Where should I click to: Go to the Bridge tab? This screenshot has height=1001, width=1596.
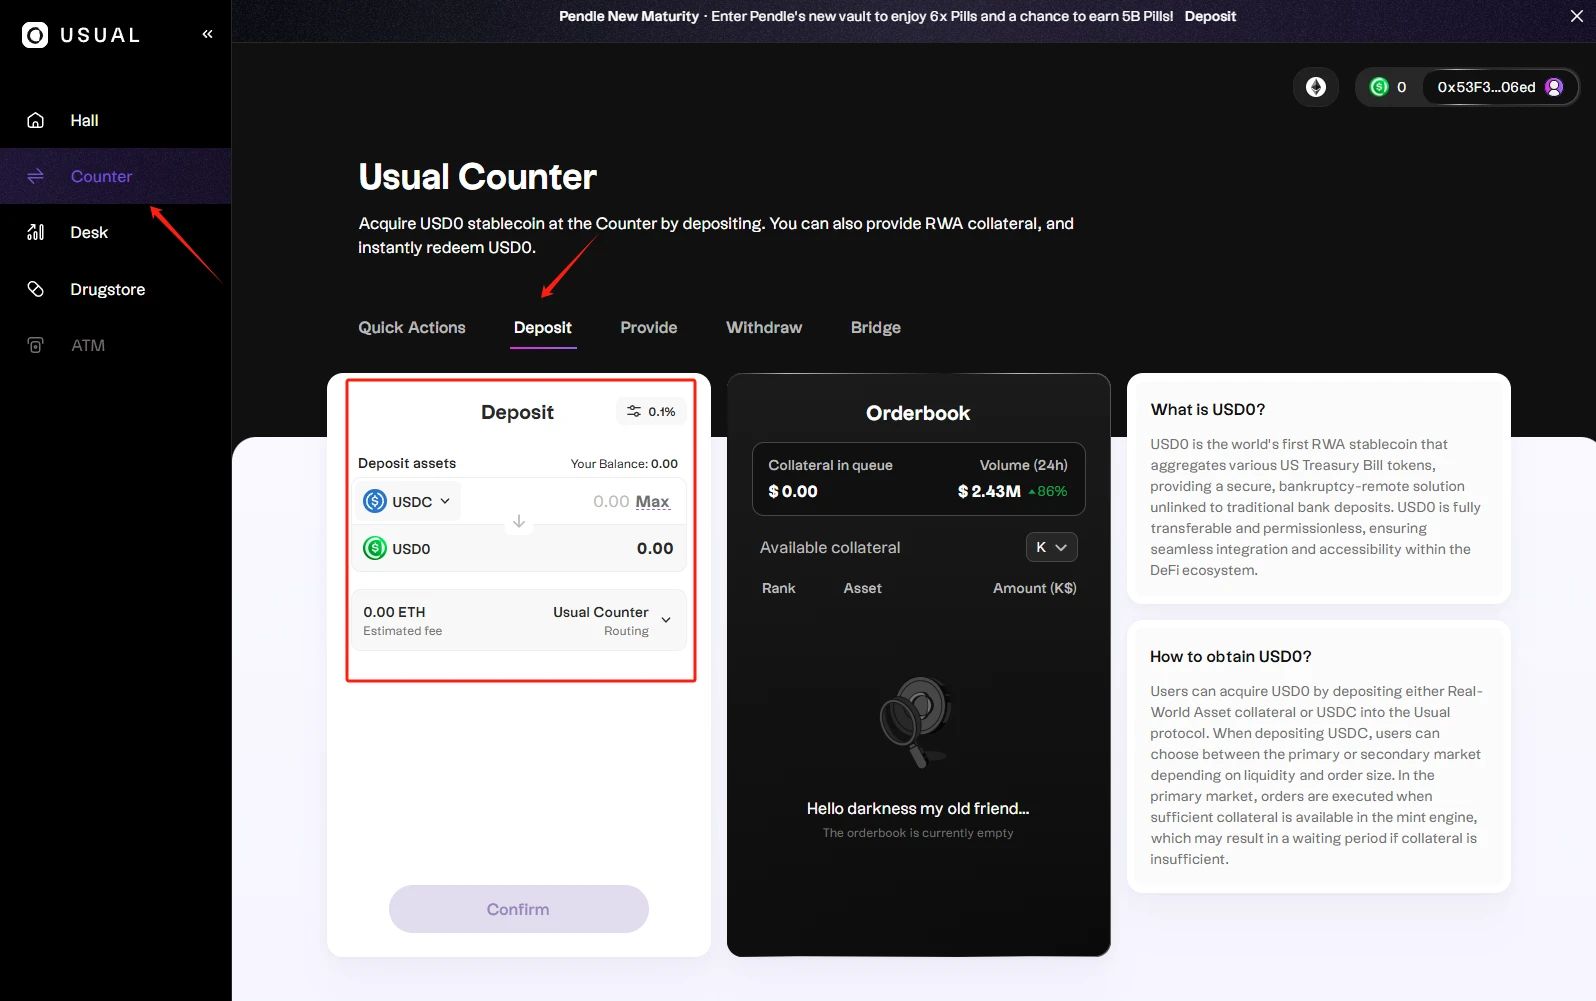pos(876,328)
